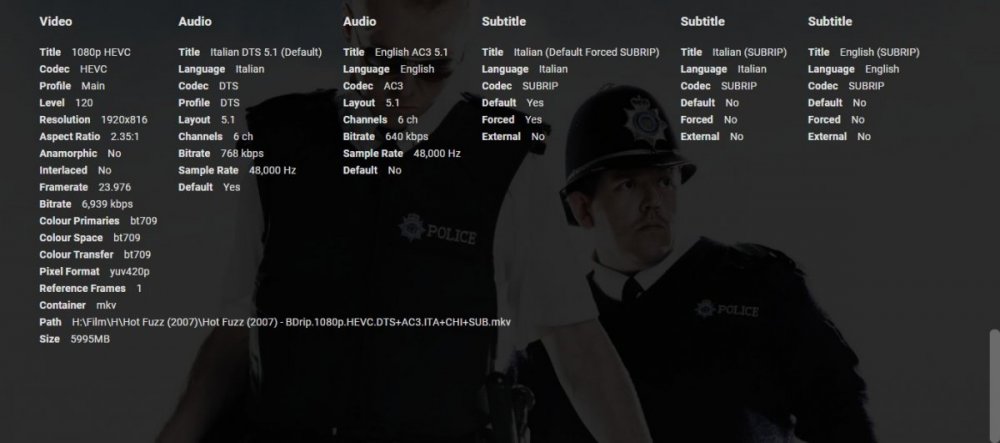Viewport: 1000px width, 443px height.
Task: Click Language "Italian" under the Italian DTS audio
Action: pyautogui.click(x=249, y=69)
